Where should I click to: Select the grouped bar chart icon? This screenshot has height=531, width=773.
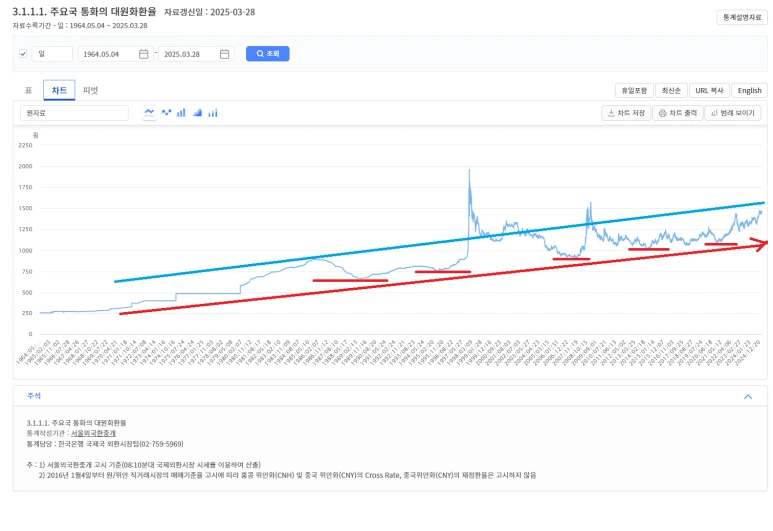pos(213,113)
